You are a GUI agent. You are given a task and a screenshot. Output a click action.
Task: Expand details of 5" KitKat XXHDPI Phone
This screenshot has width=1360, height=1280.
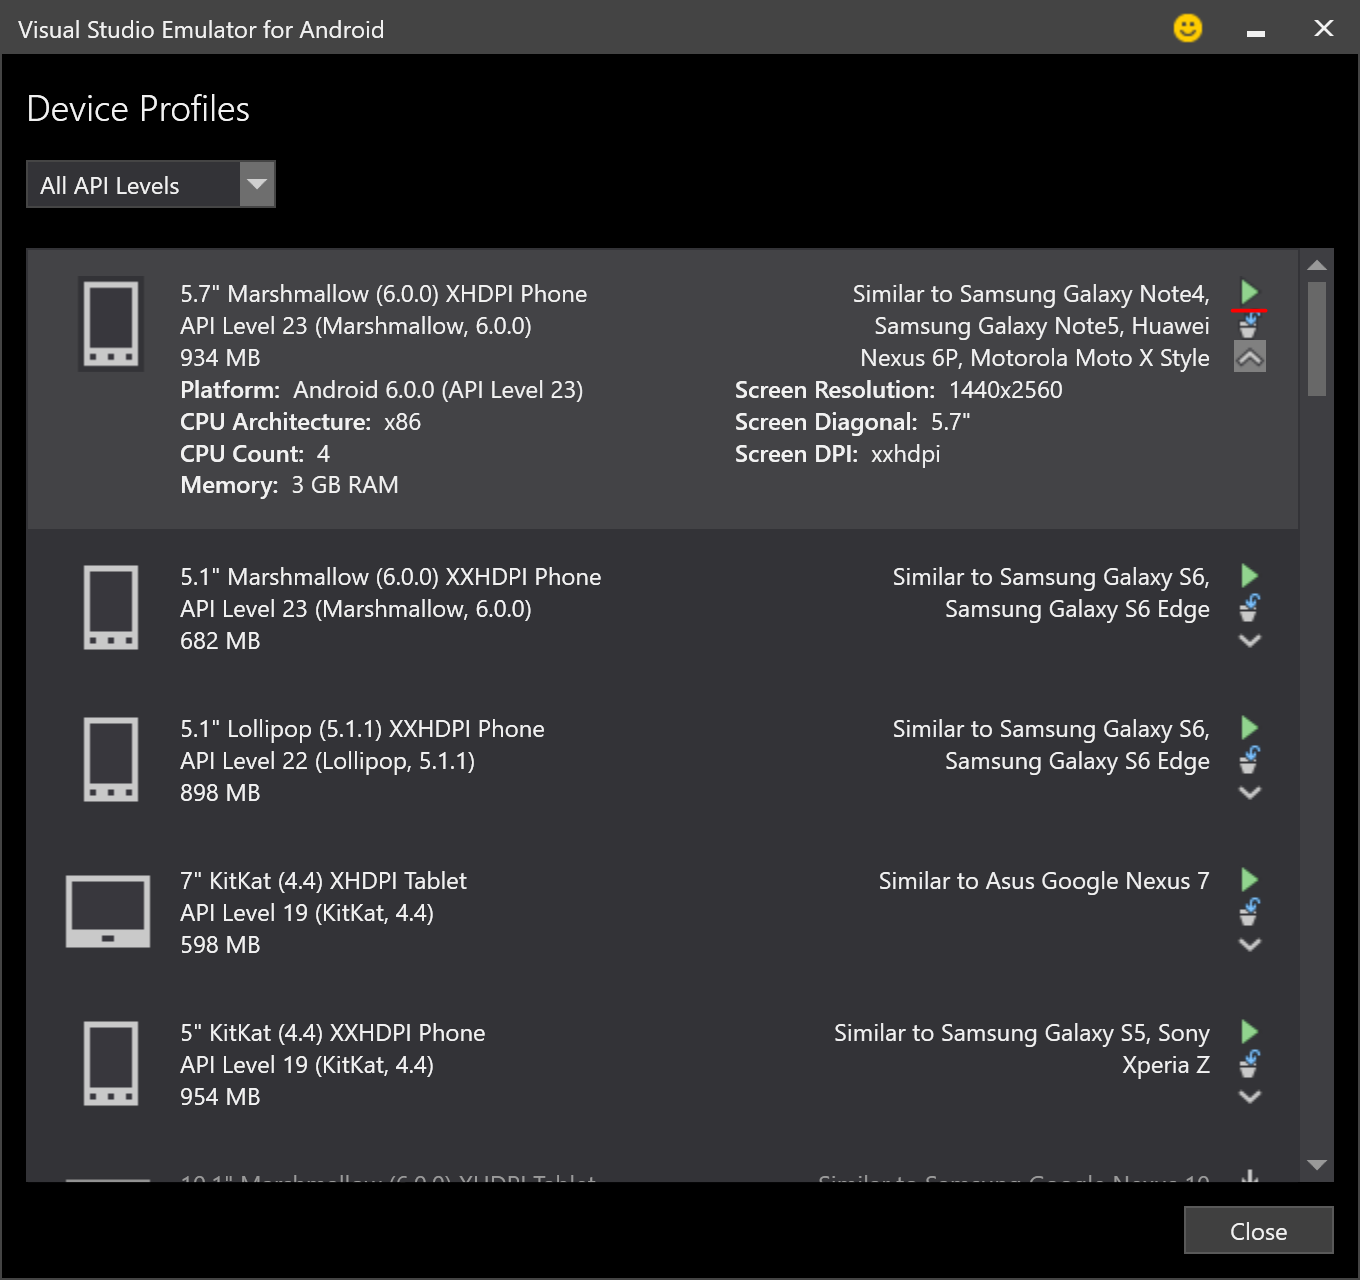[x=1250, y=1096]
